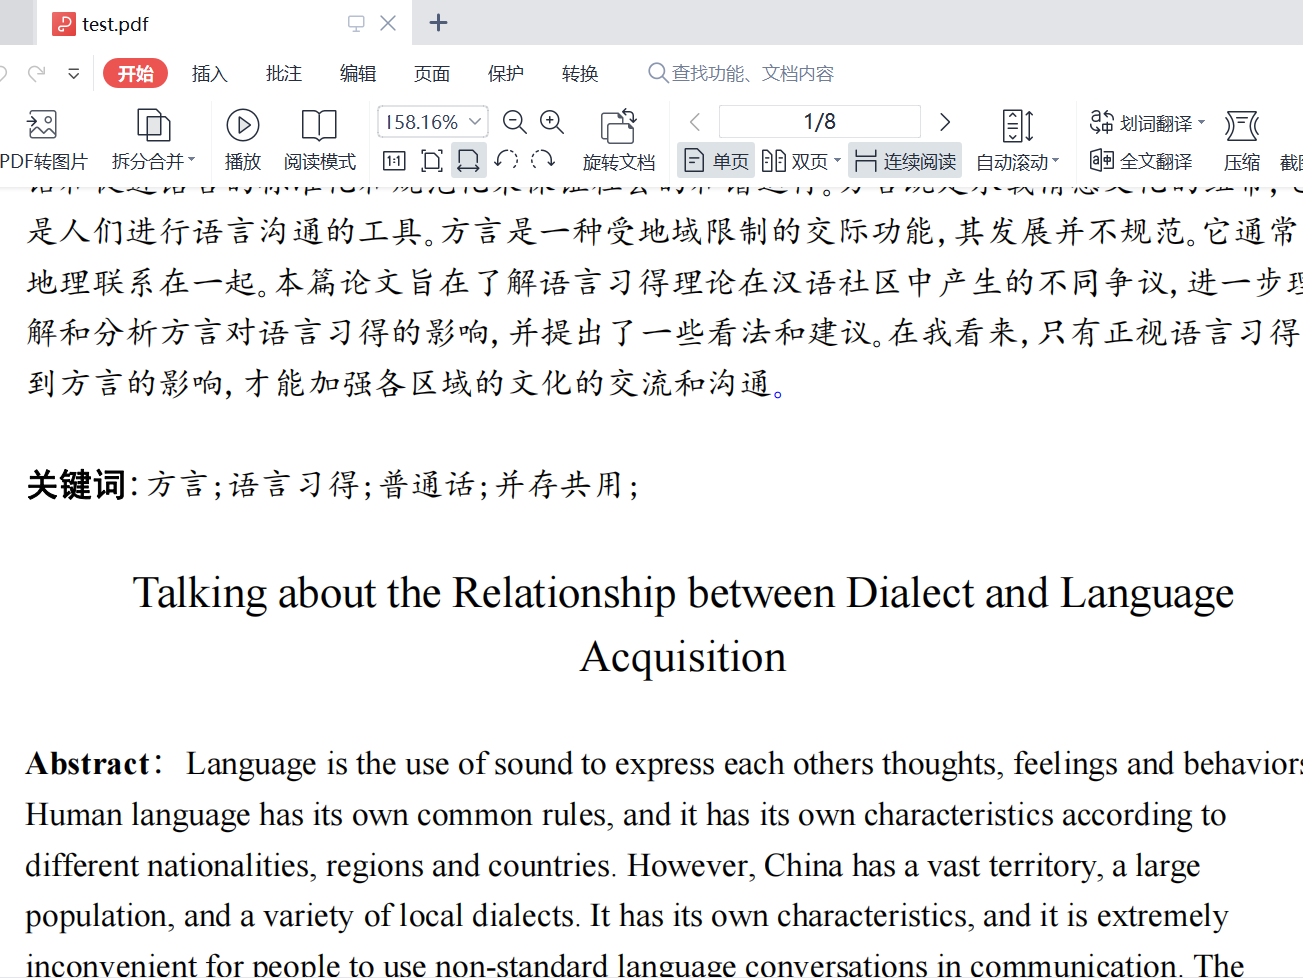This screenshot has height=978, width=1303.
Task: Zoom out with the minus magnifier
Action: coord(515,122)
